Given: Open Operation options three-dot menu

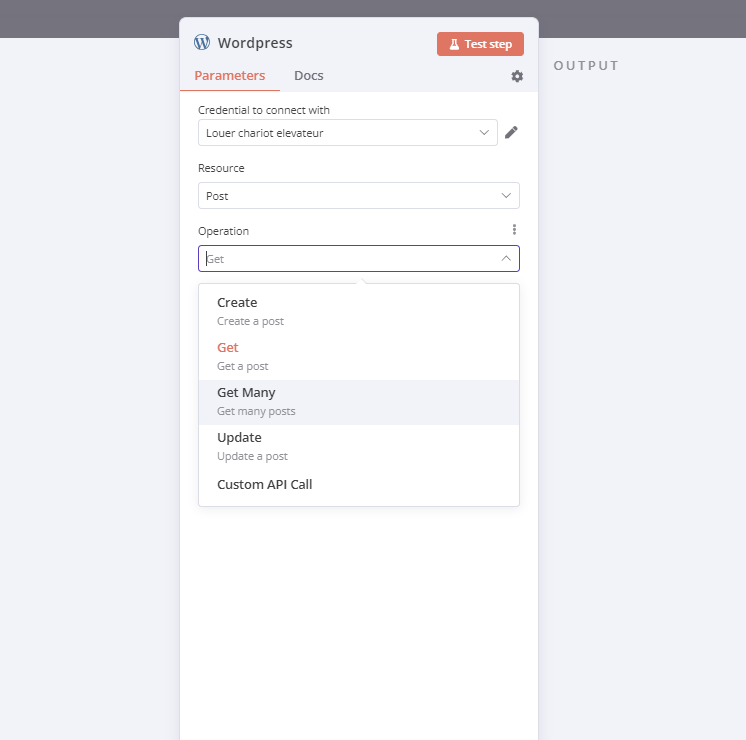Looking at the screenshot, I should (514, 230).
